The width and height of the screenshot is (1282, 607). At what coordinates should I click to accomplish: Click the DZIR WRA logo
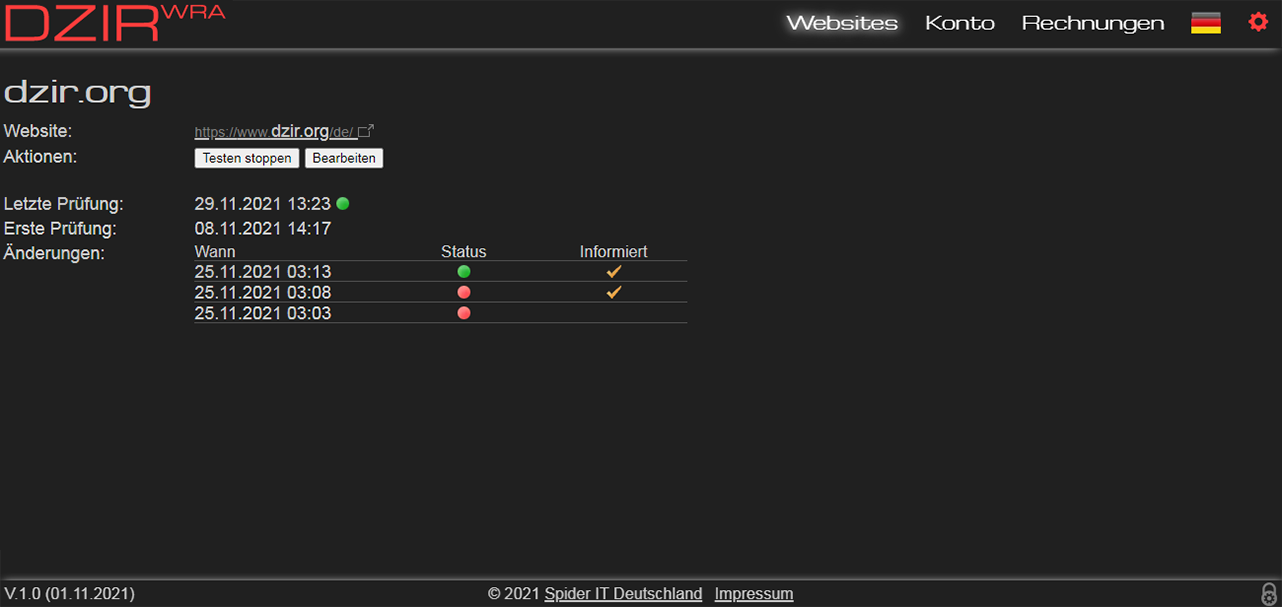[114, 22]
